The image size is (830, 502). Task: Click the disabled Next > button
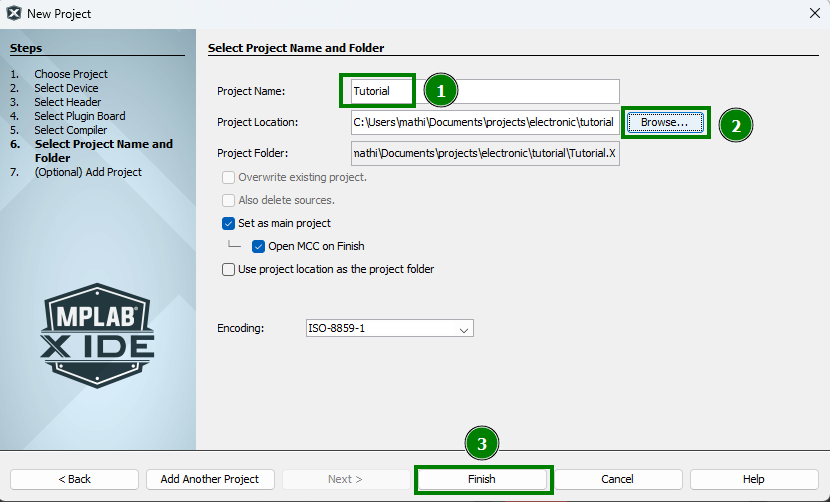coord(346,479)
